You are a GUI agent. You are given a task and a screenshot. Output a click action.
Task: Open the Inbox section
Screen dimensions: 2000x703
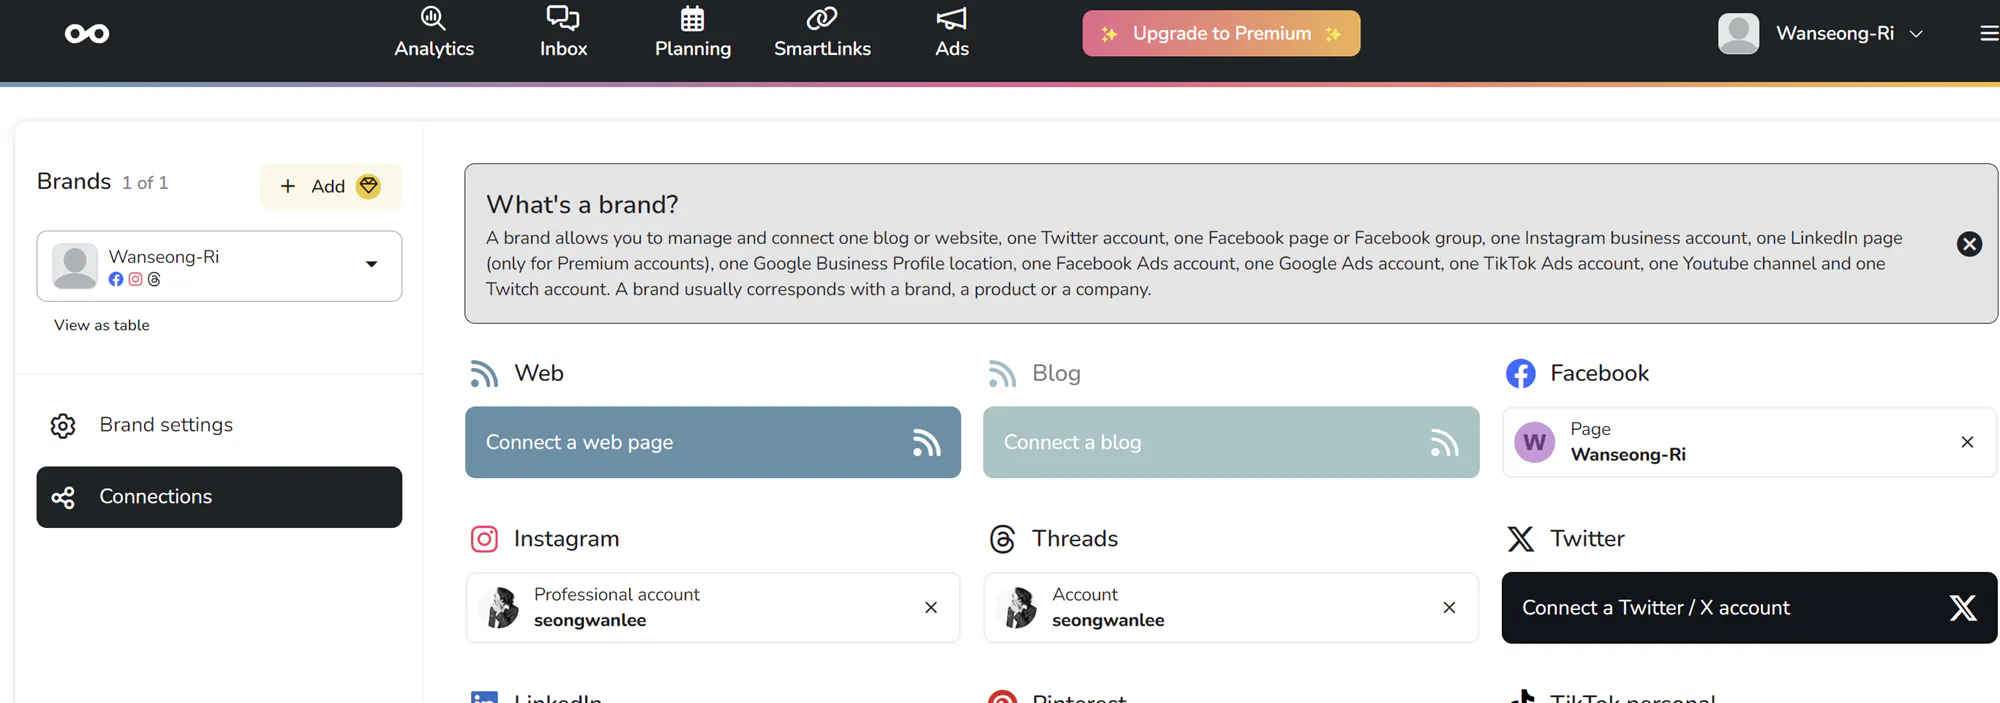click(563, 32)
